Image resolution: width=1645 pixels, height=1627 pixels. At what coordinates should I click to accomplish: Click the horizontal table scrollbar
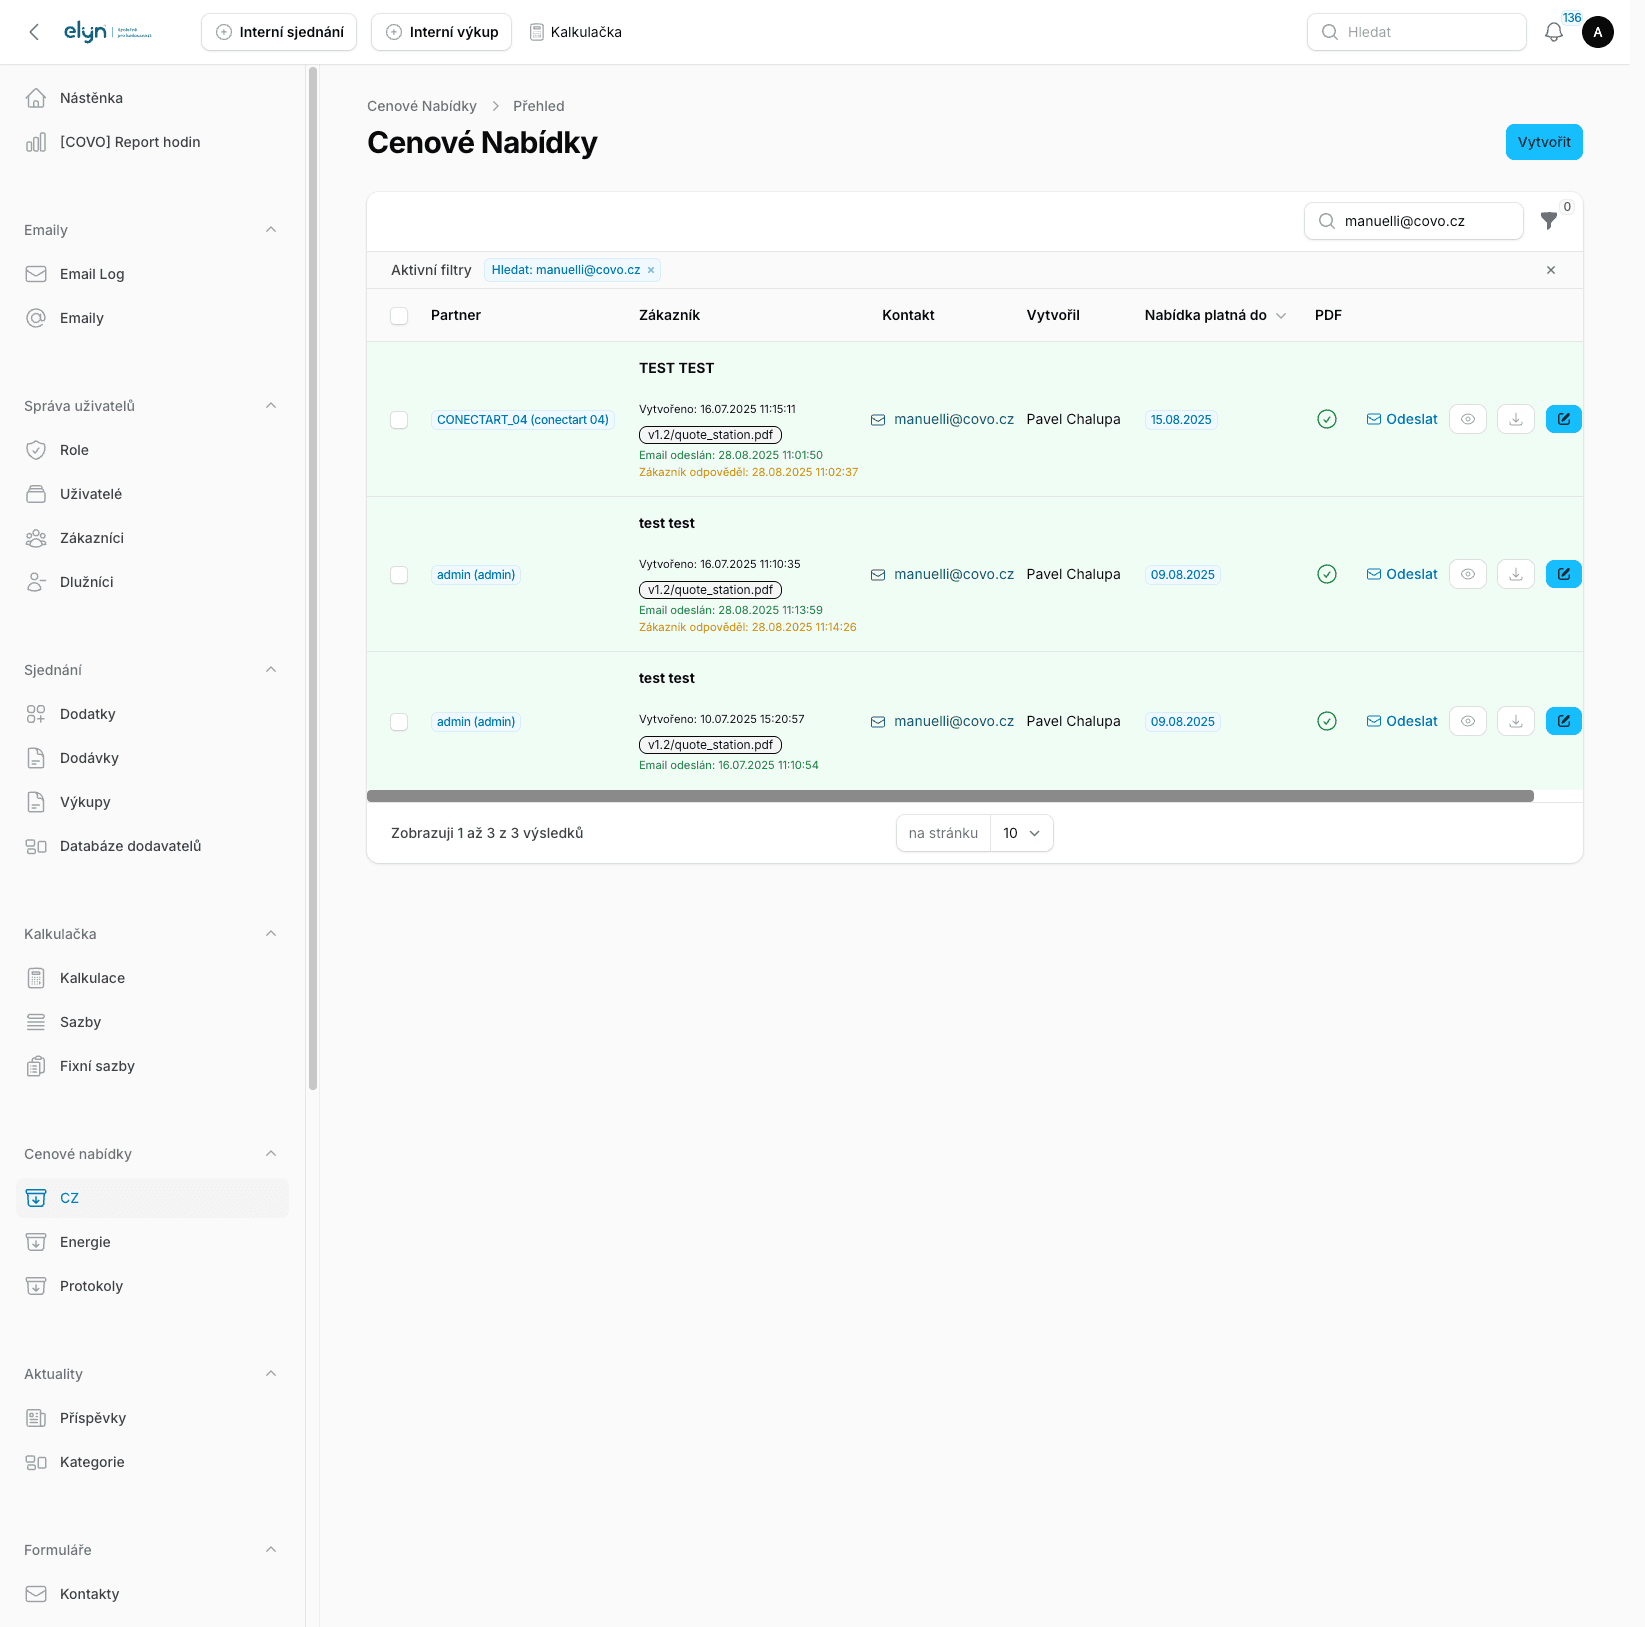[x=950, y=796]
